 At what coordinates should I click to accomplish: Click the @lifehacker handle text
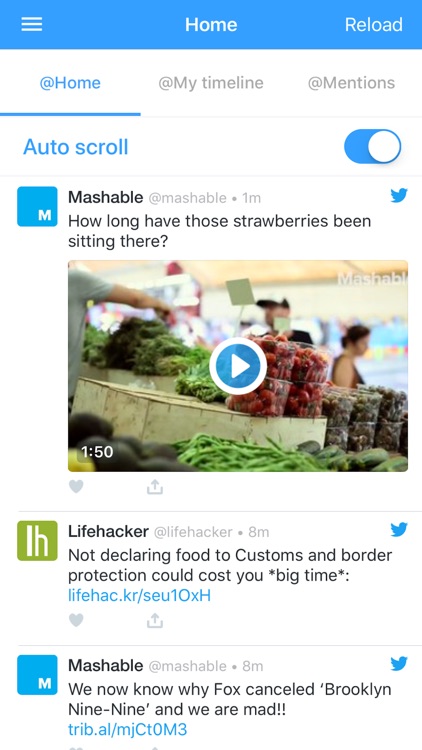pos(193,532)
